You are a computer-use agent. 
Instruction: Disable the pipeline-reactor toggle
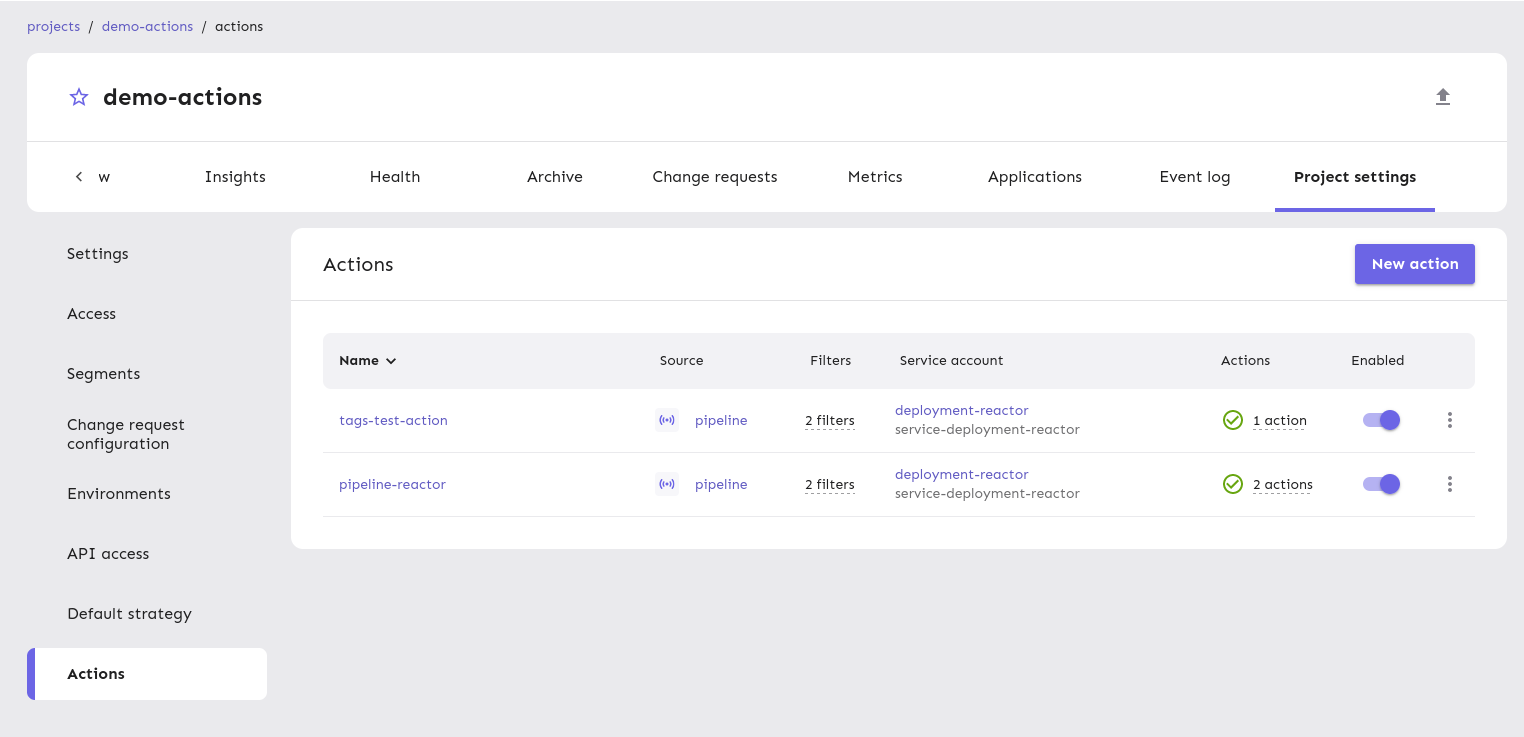[1381, 484]
